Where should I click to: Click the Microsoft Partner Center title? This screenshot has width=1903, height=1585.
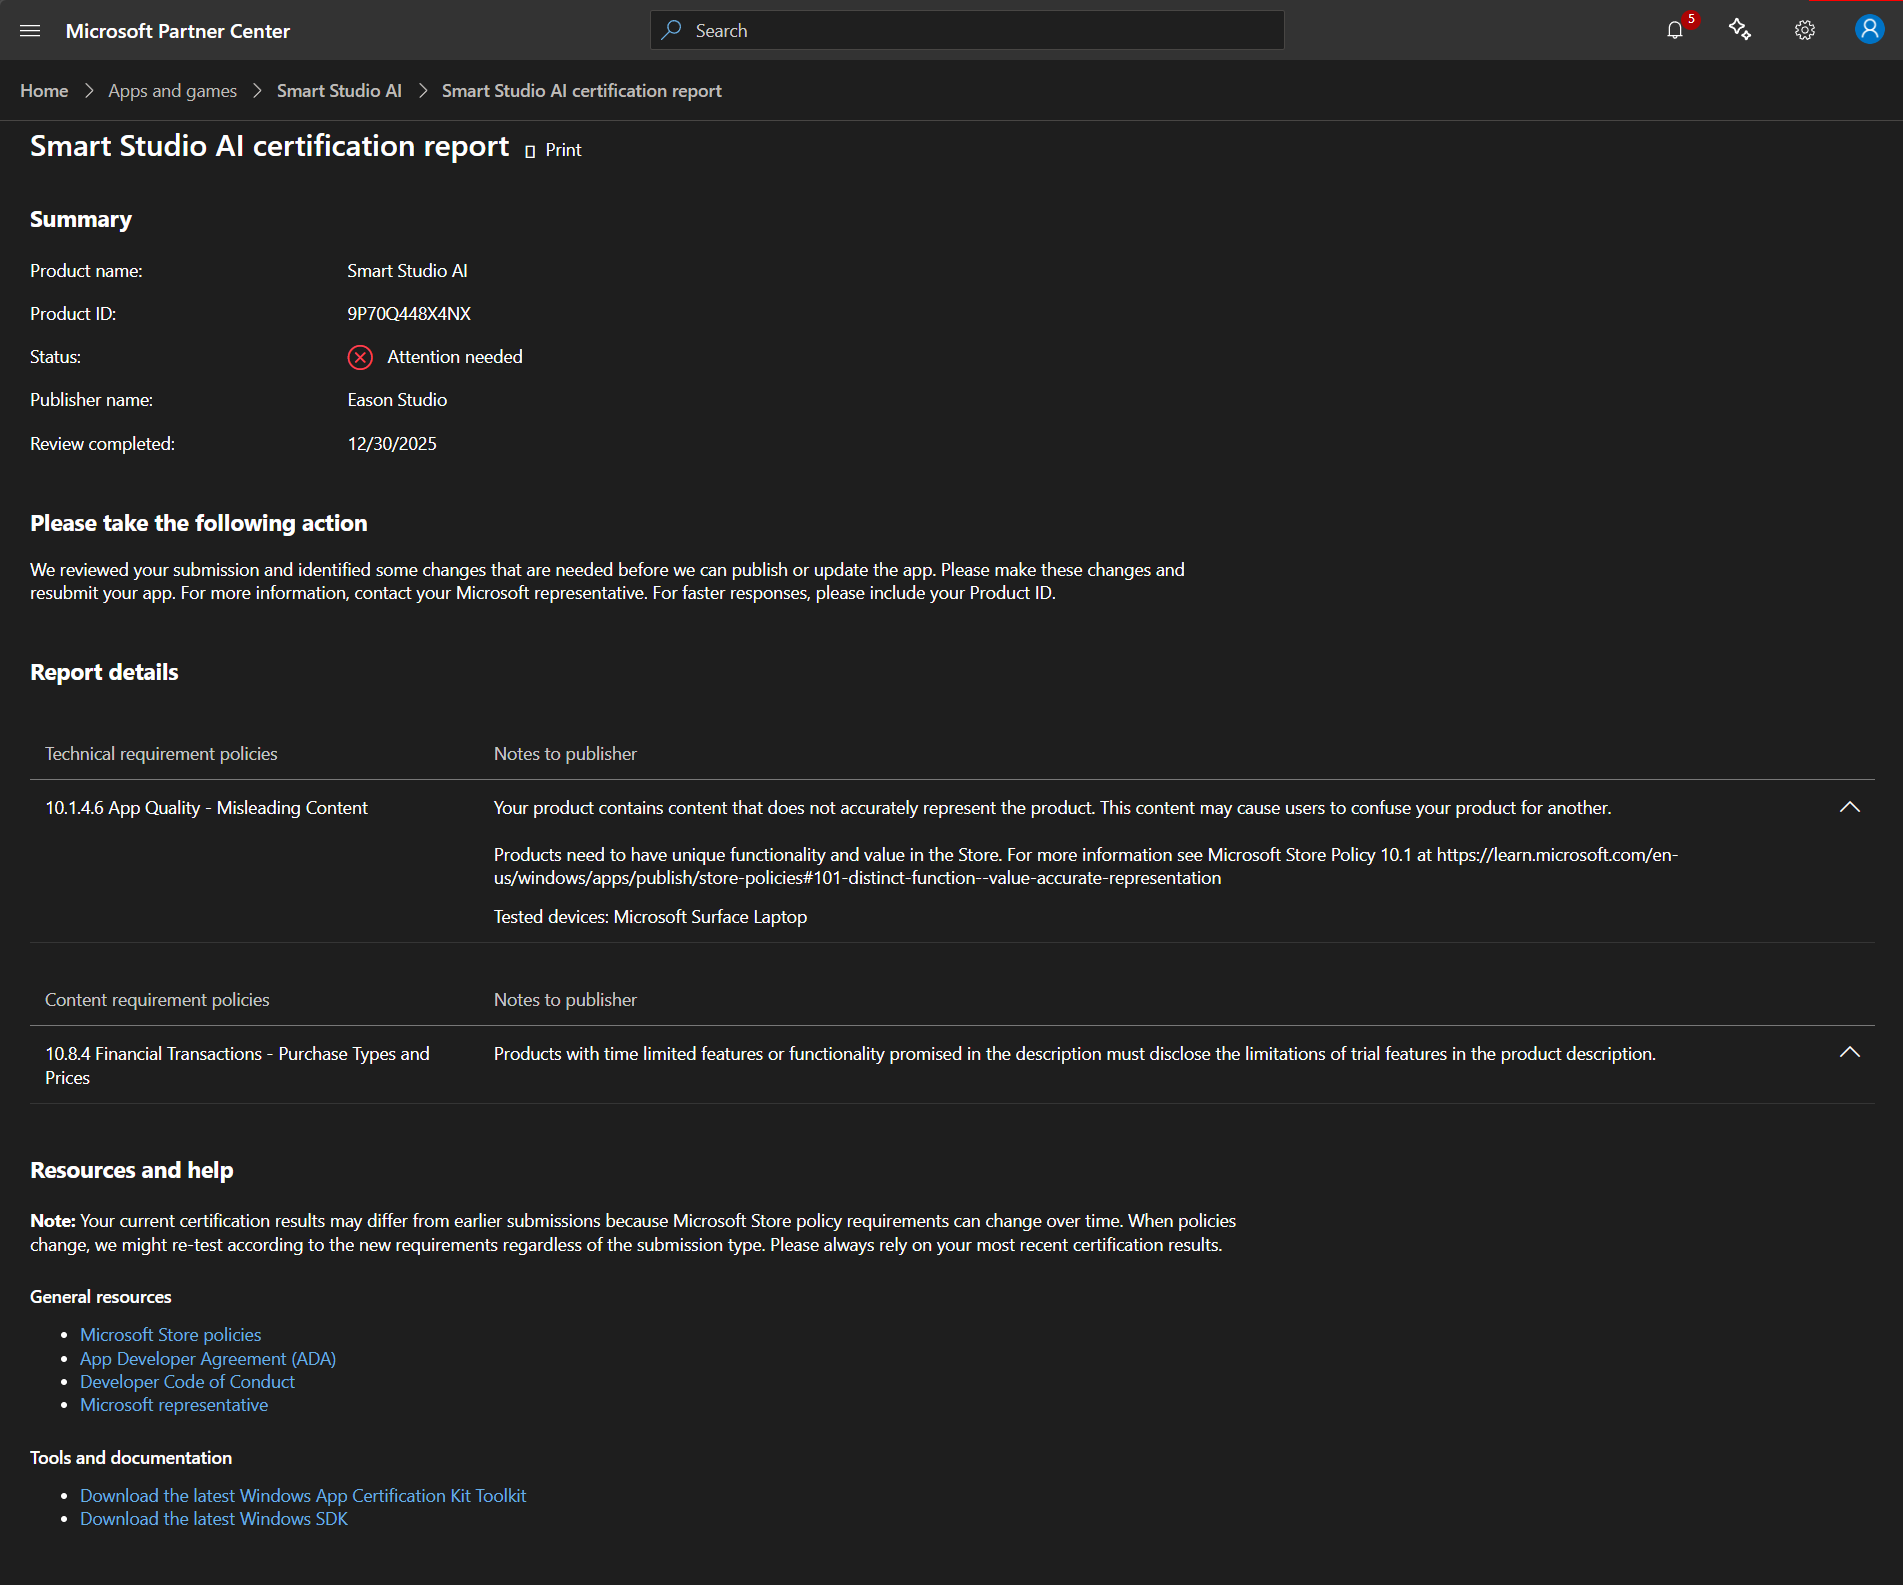(178, 31)
